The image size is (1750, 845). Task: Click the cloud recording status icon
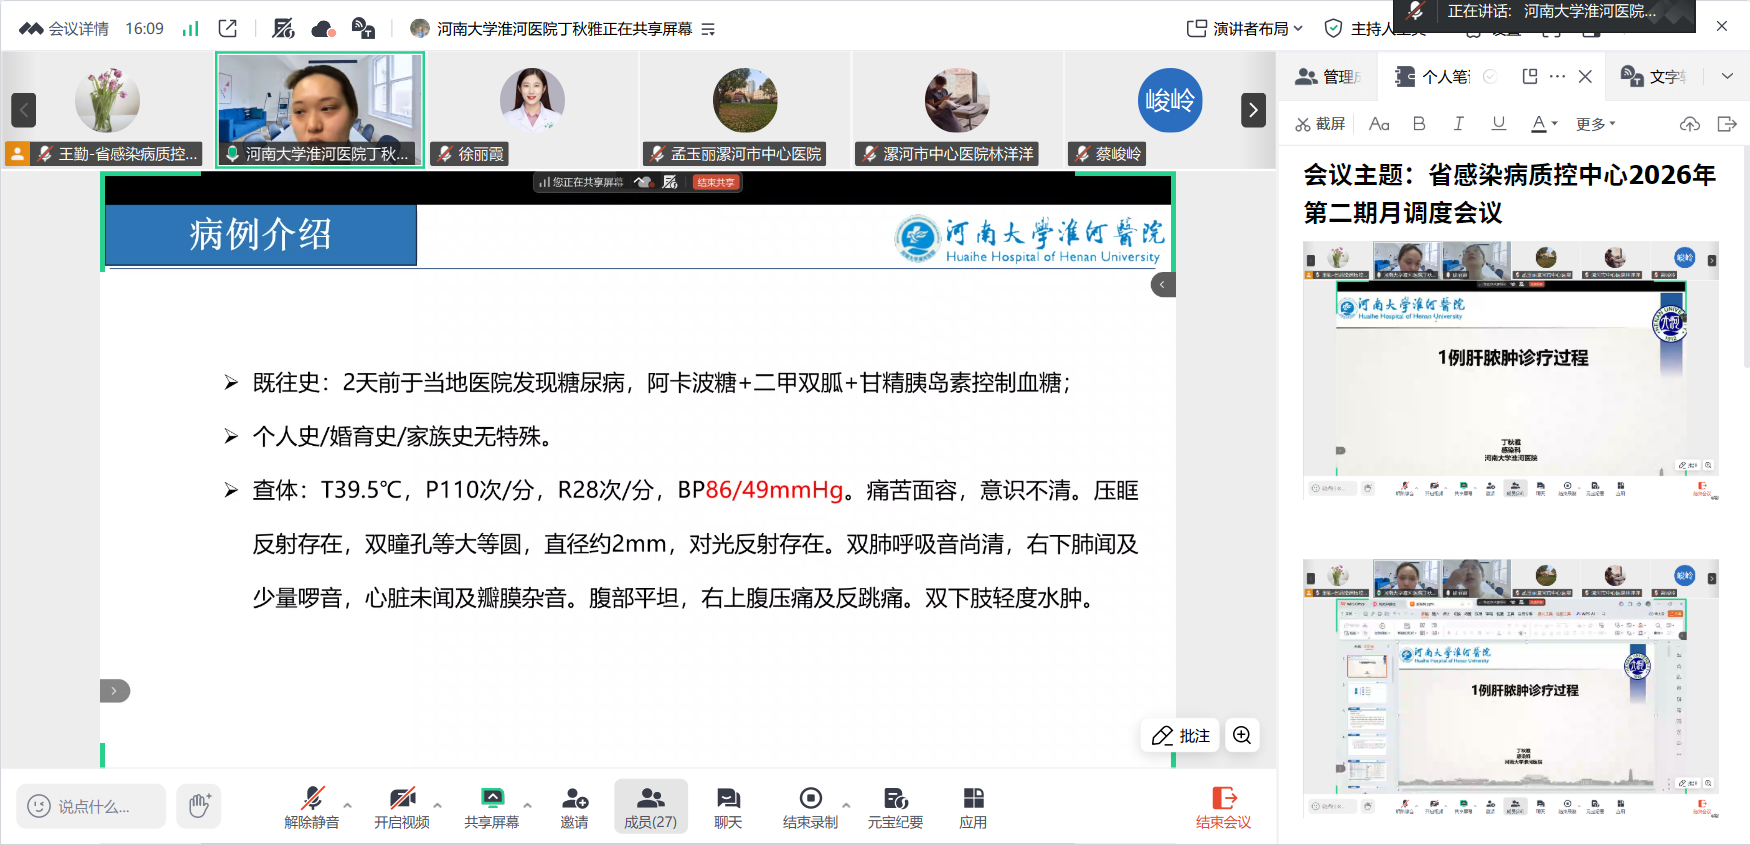coord(323,29)
